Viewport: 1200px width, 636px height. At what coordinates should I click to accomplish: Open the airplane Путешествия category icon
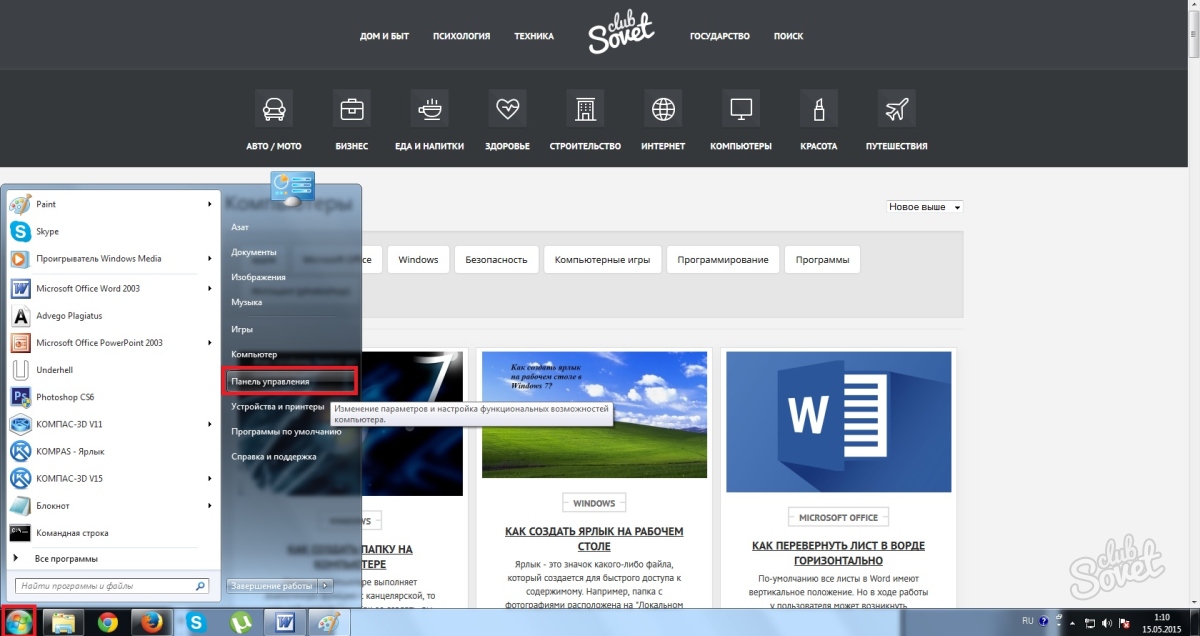point(896,108)
